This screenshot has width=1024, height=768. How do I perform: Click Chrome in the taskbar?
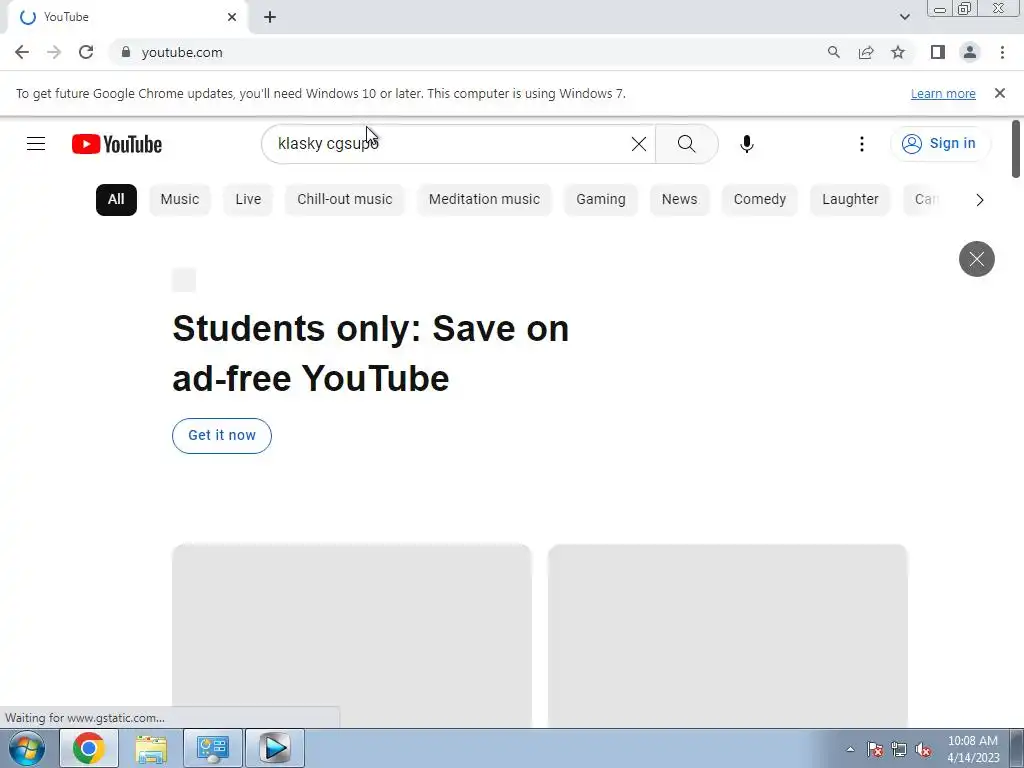[x=88, y=748]
